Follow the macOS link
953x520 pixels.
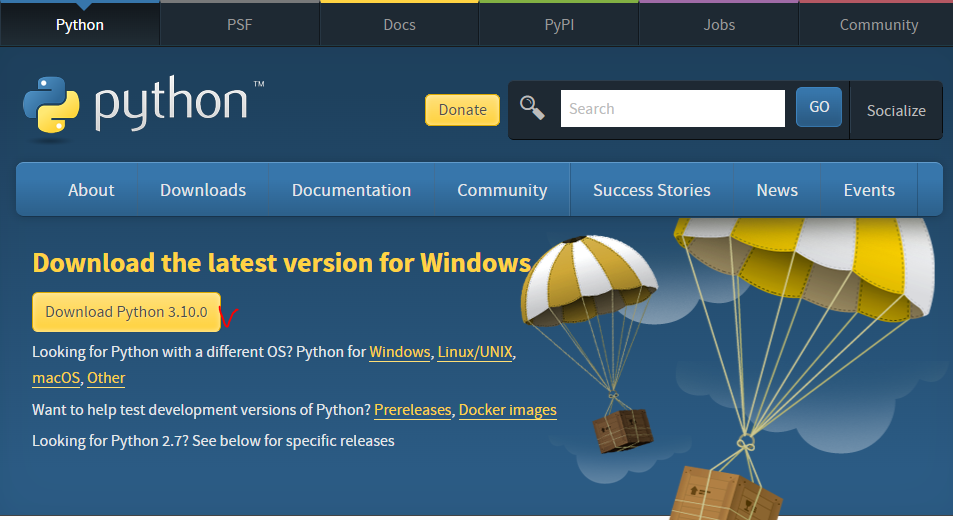point(56,378)
